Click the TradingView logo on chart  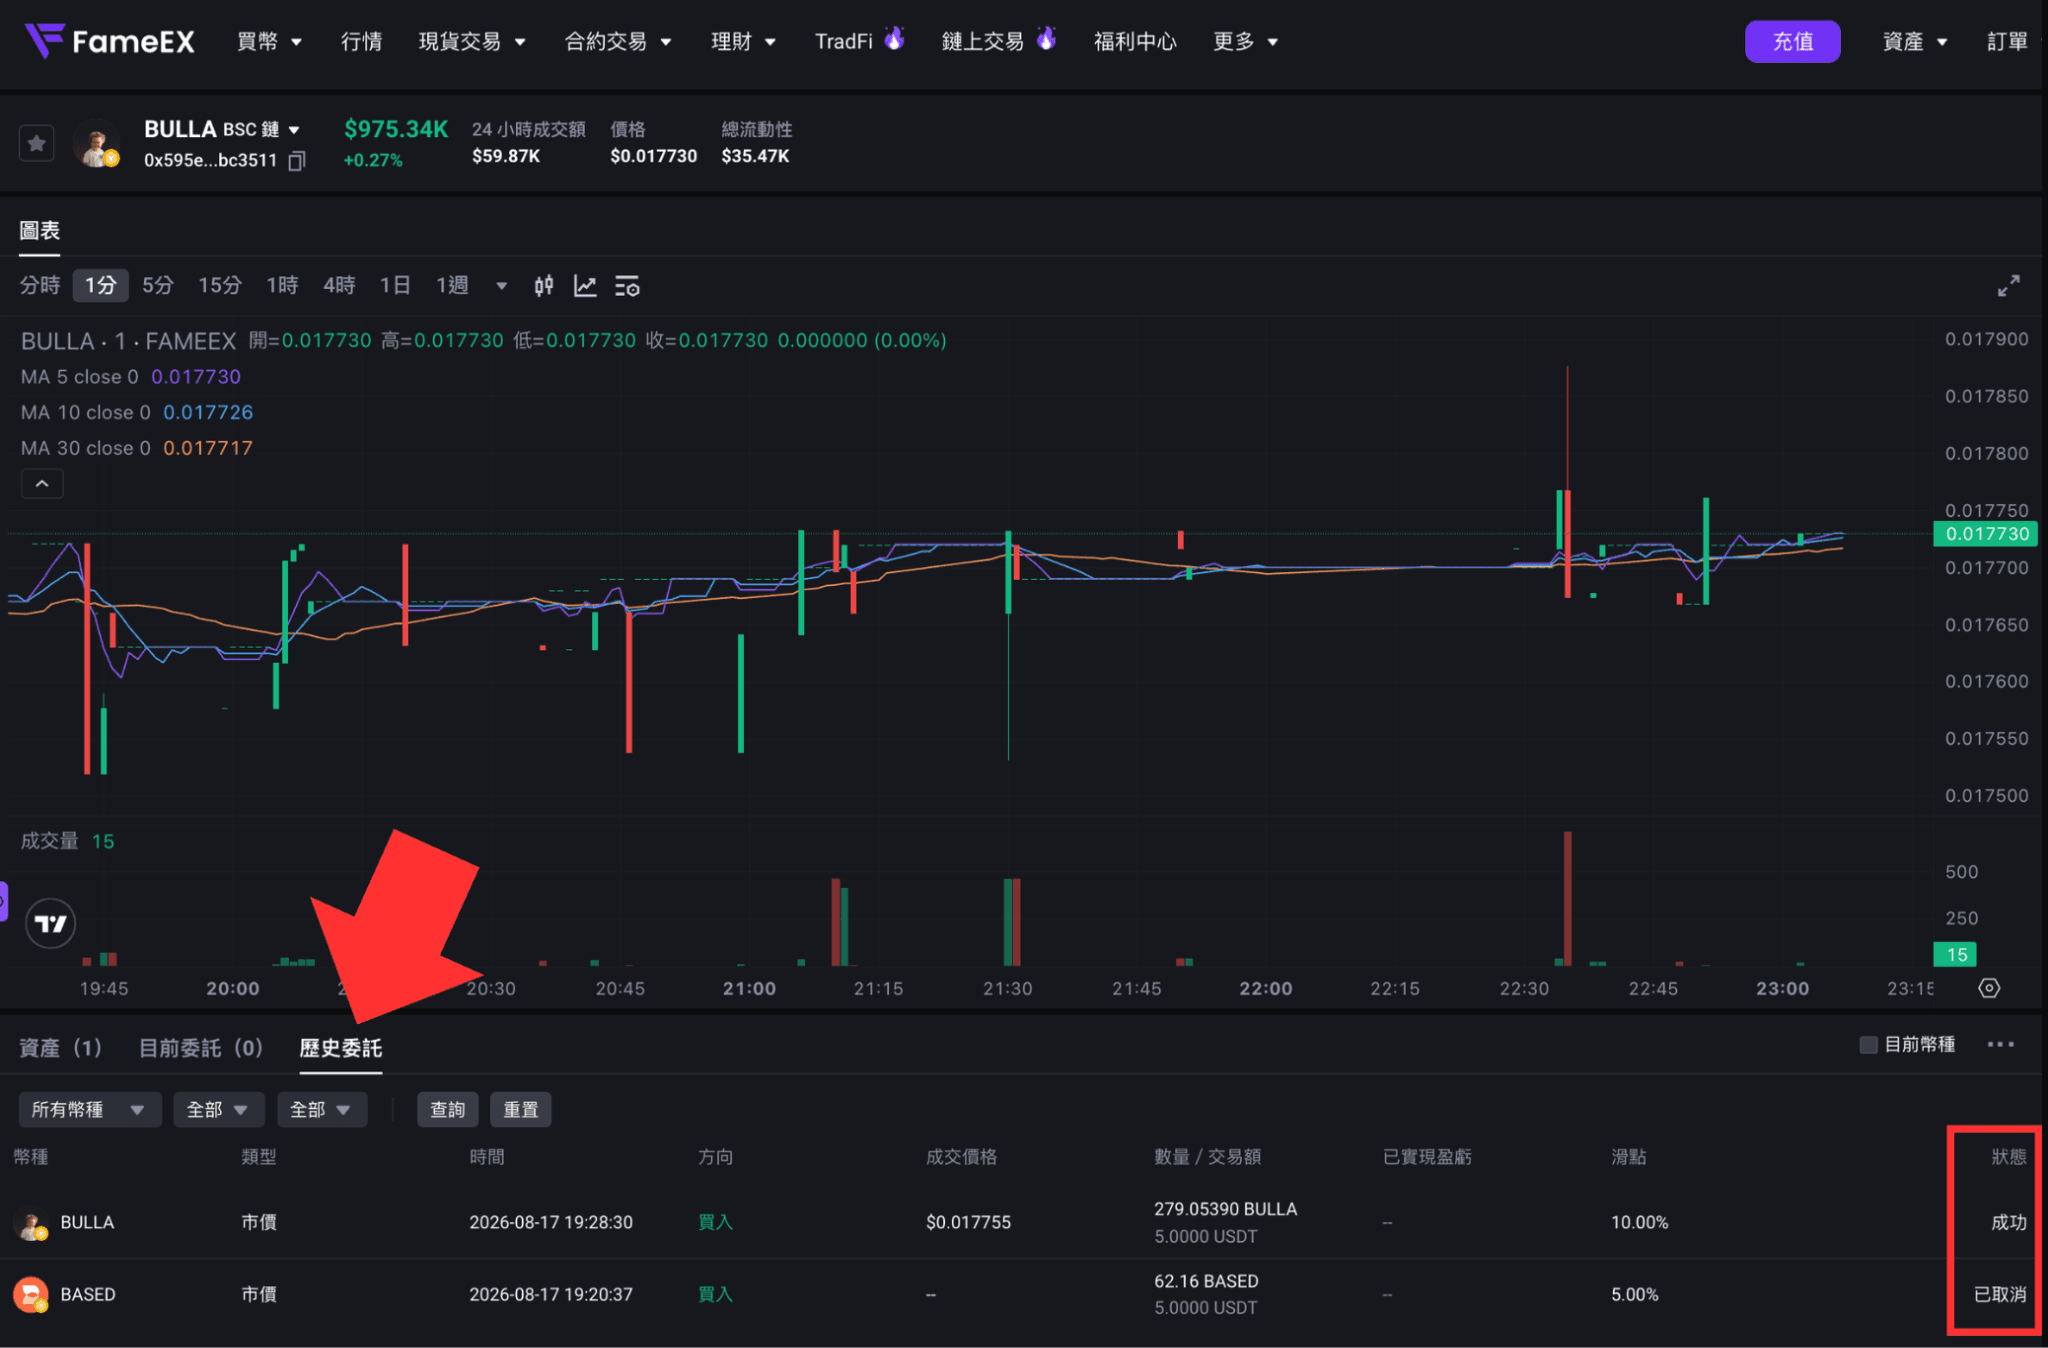50,923
